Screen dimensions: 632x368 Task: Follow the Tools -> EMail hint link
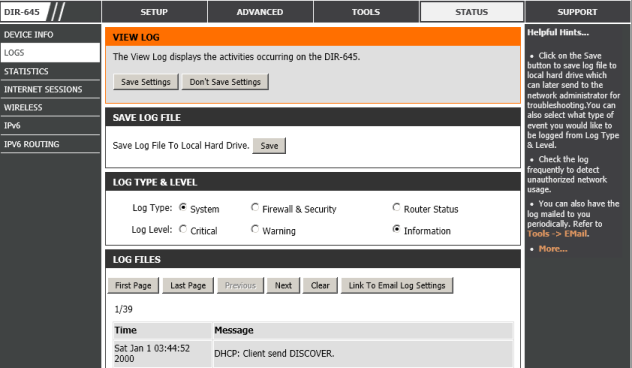(x=558, y=234)
